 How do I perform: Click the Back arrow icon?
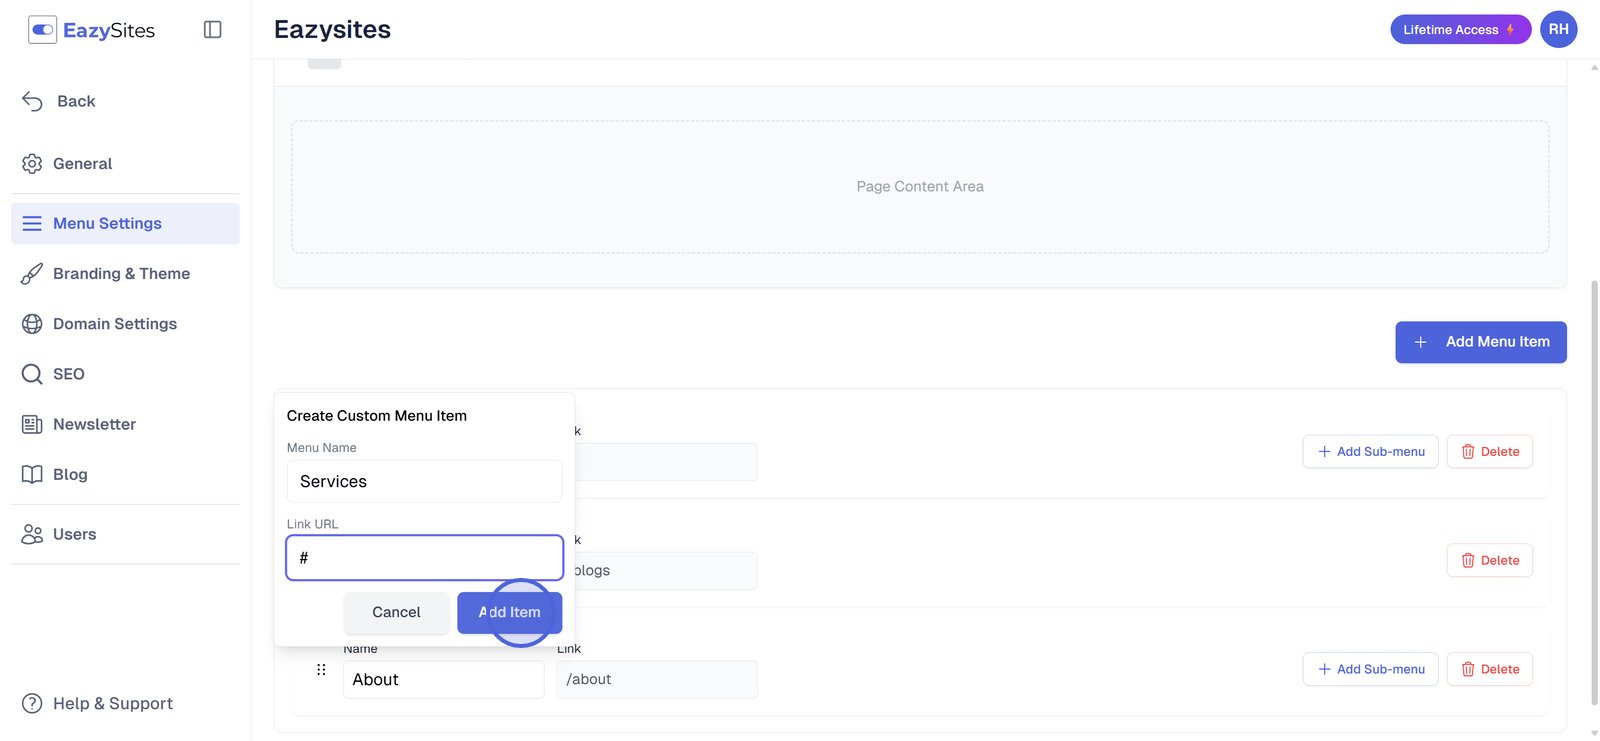(x=32, y=101)
